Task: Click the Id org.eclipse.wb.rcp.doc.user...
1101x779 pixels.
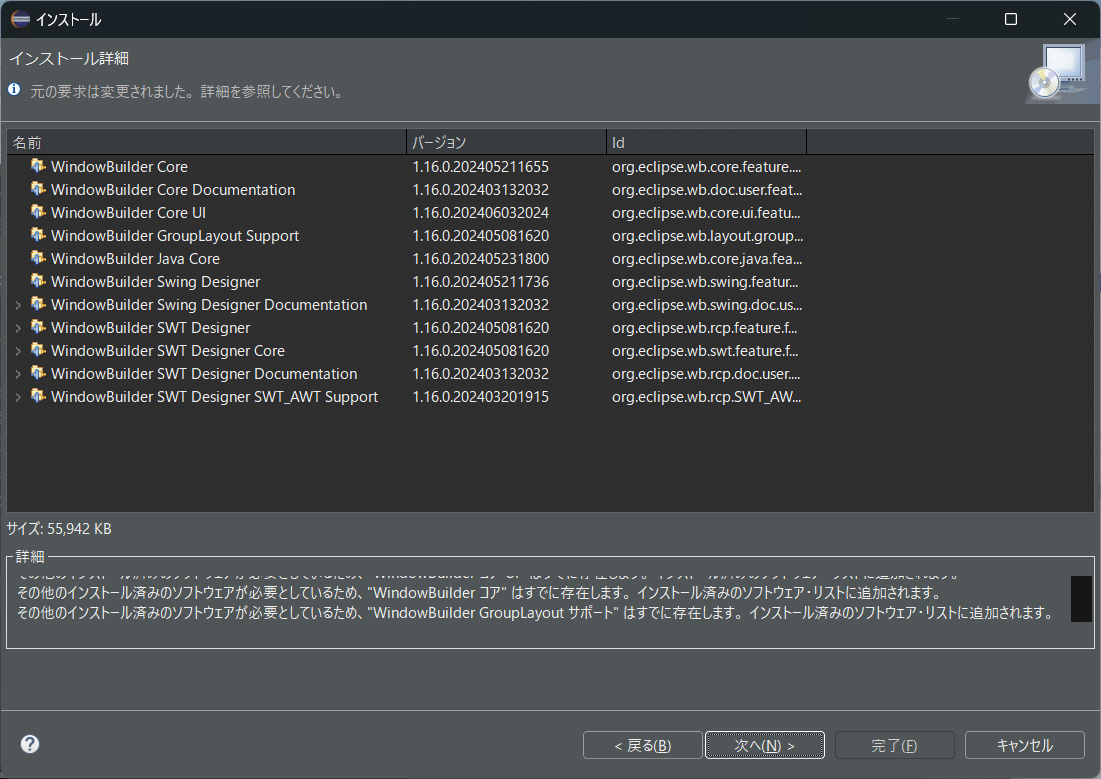Action: coord(706,374)
